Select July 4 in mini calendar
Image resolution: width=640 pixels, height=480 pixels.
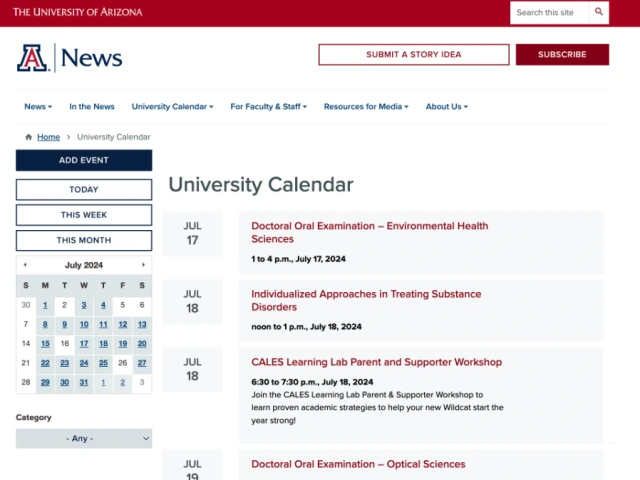point(103,305)
